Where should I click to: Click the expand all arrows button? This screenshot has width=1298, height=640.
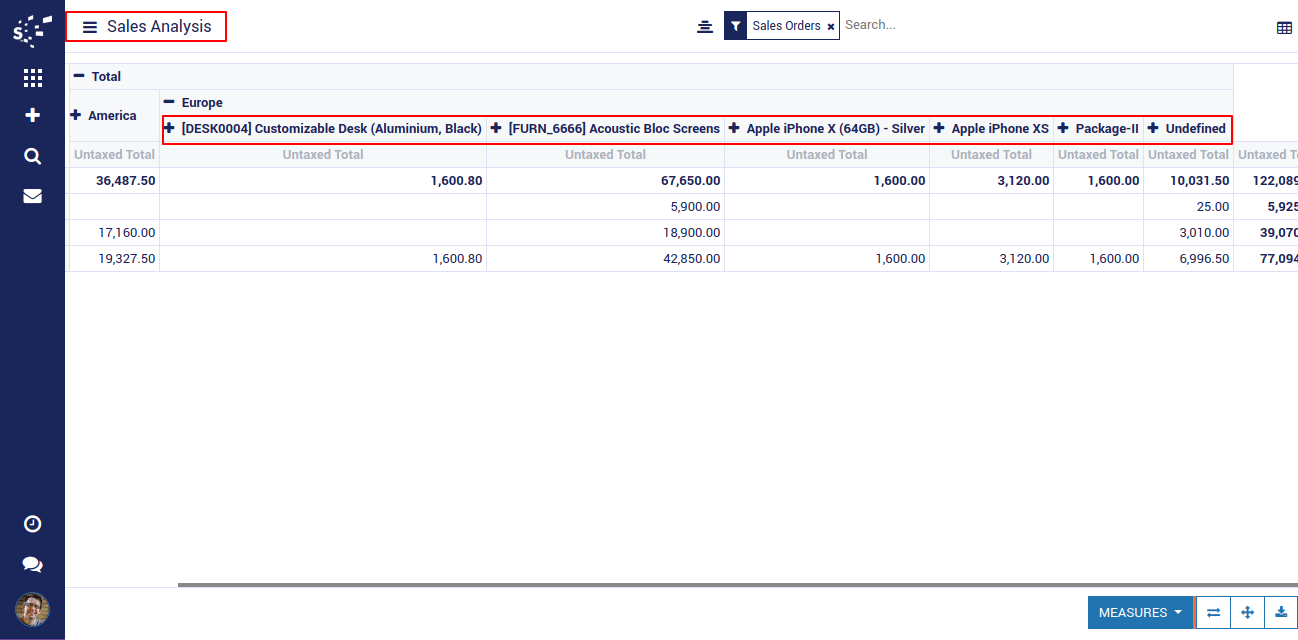(1247, 613)
